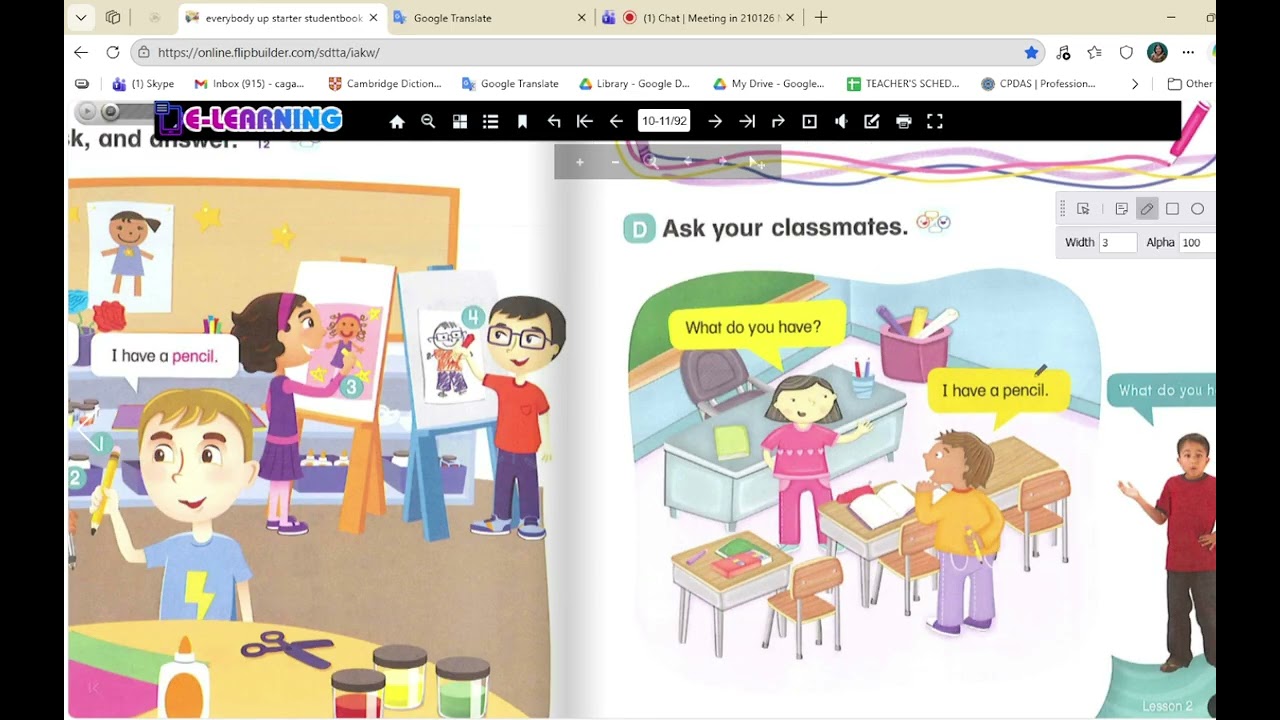The image size is (1280, 720).
Task: Open Google Translate bookmark in favorites bar
Action: pos(510,84)
